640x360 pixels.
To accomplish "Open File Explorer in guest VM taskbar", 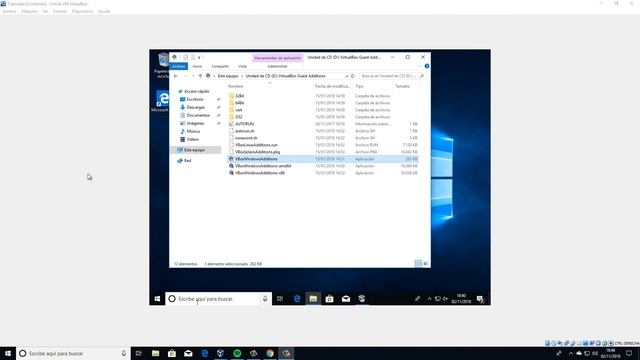I will (313, 299).
